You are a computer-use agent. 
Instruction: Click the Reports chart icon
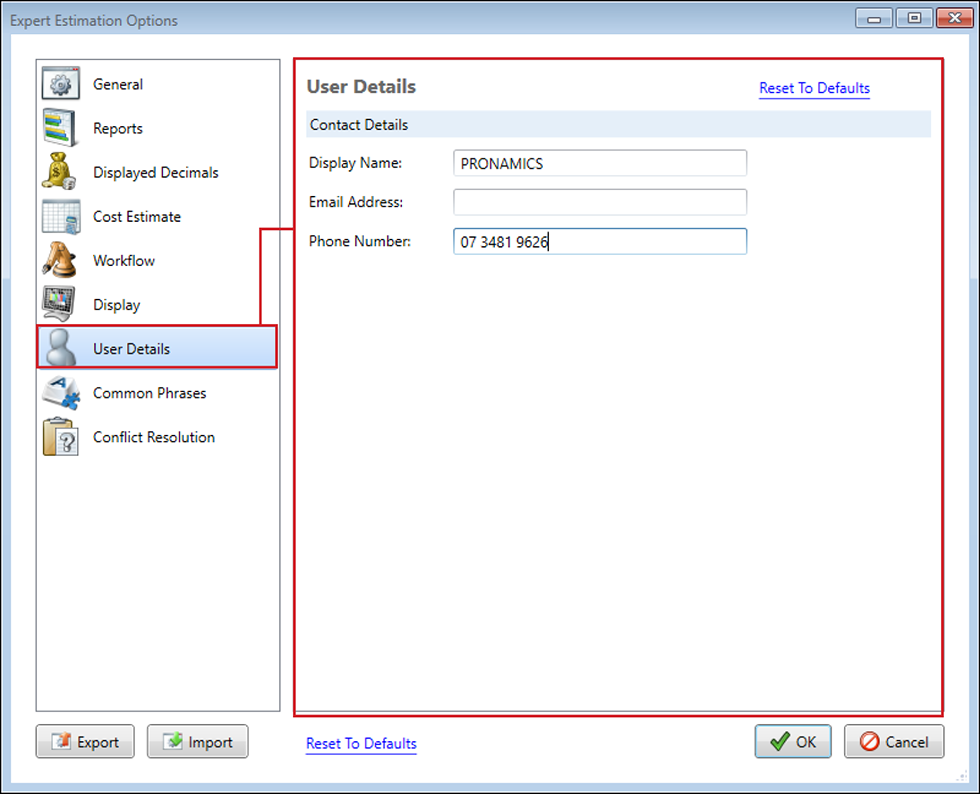60,129
